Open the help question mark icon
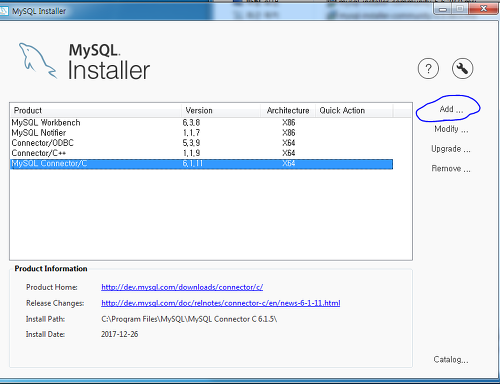This screenshot has width=500, height=384. point(428,69)
